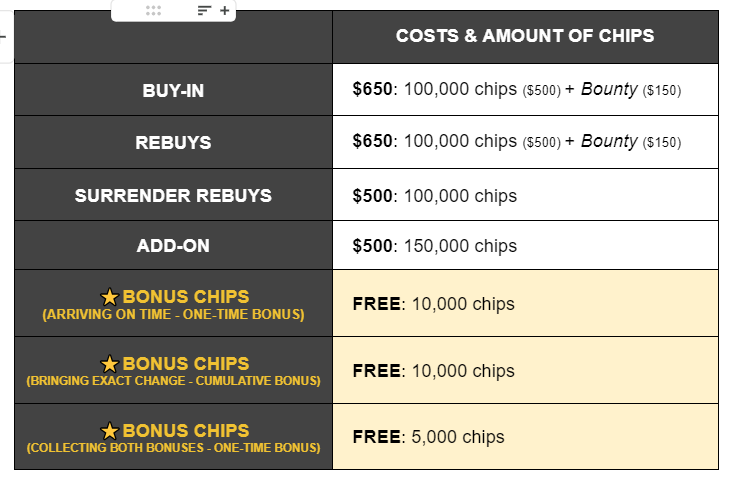Screen dimensions: 742x490
Task: Click the FREE: 5,000 chips cell
Action: click(x=525, y=437)
